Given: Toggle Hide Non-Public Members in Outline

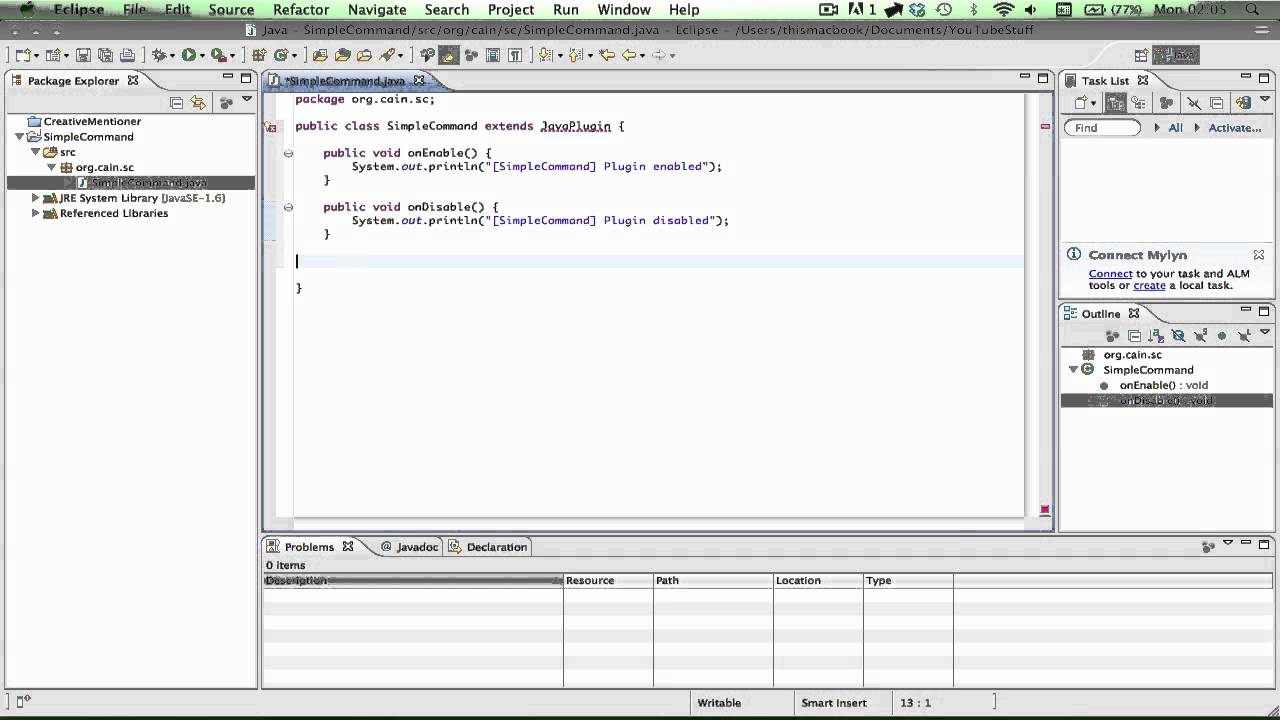Looking at the screenshot, I should pos(1222,336).
